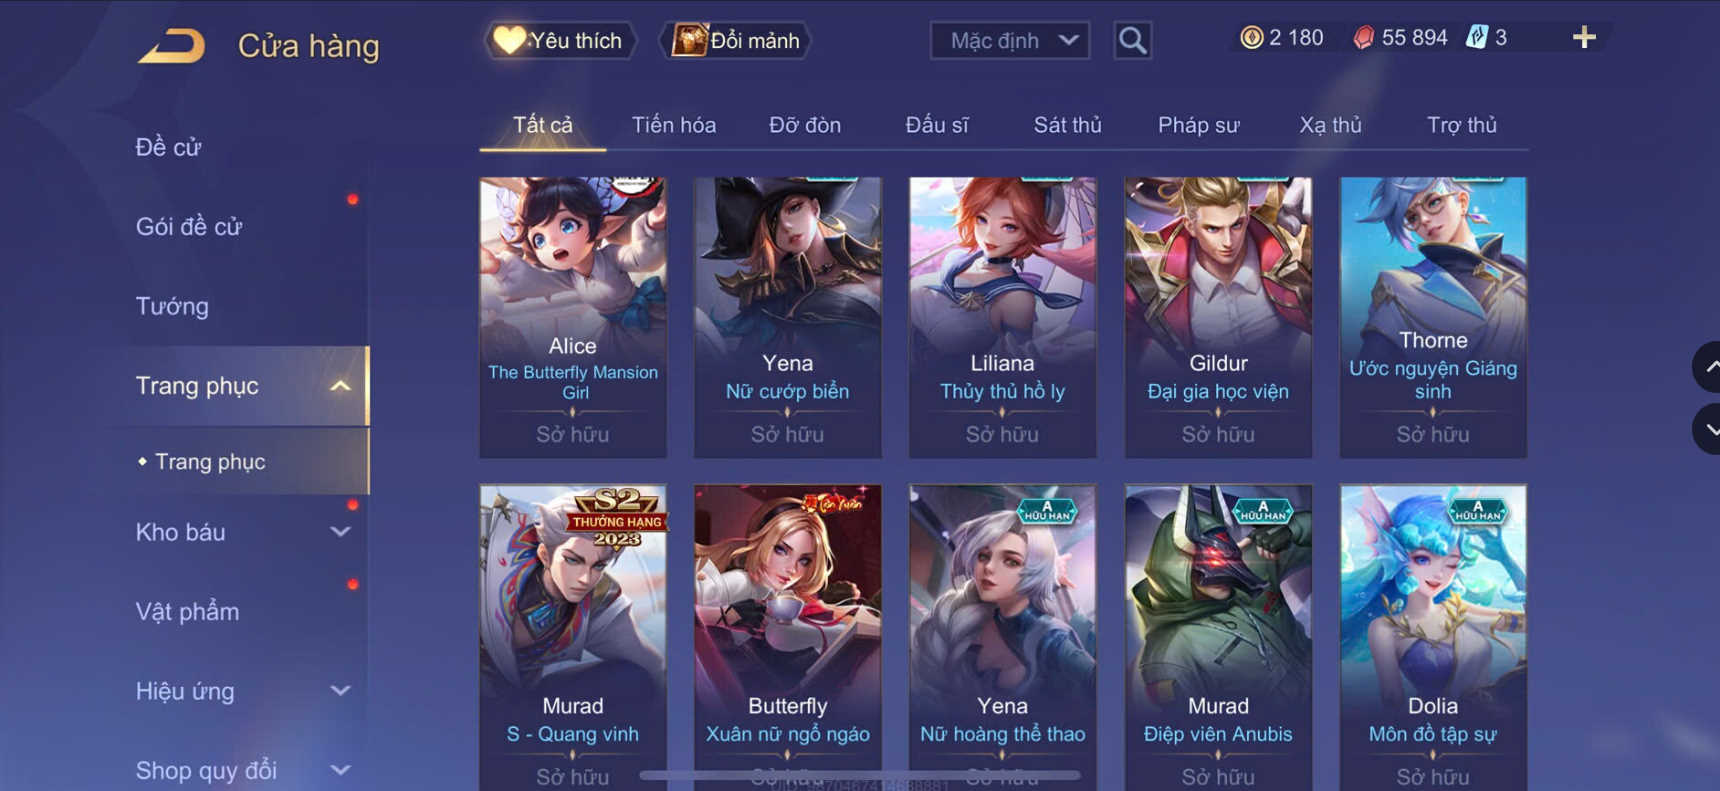
Task: Expand the Hiệu ứng sidebar section
Action: coord(341,691)
